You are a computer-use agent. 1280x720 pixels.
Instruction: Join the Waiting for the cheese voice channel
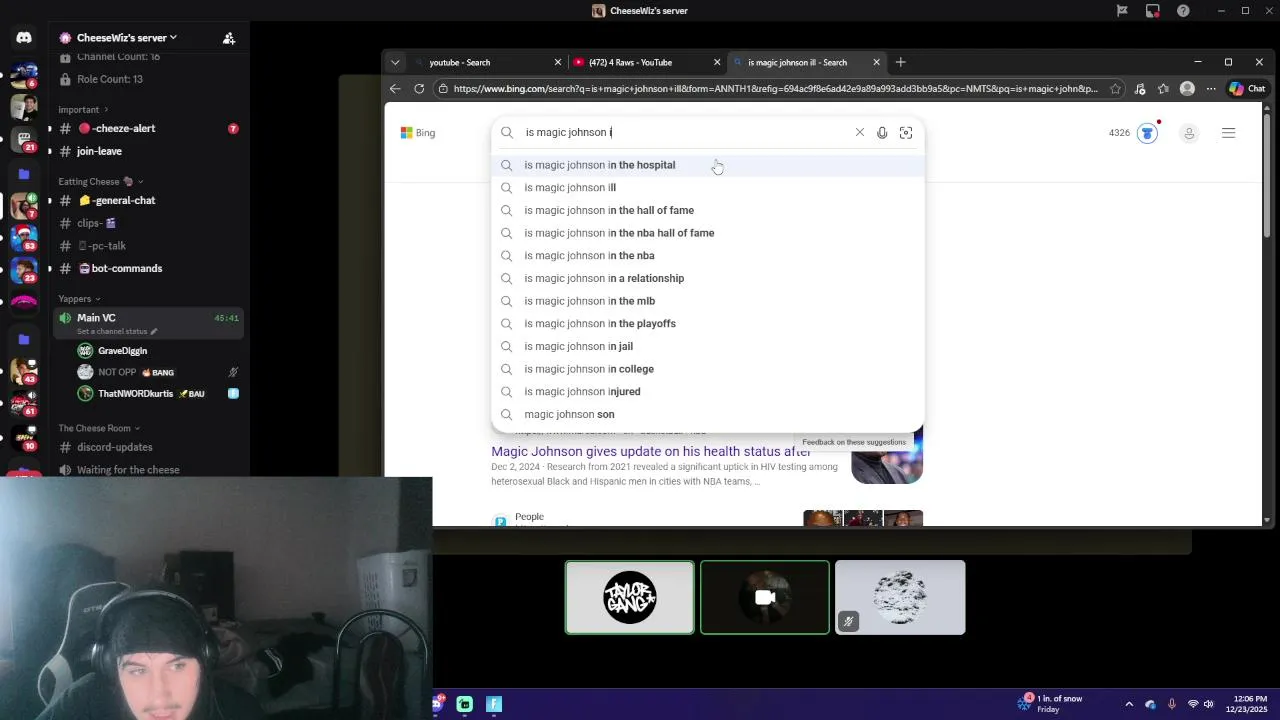tap(147, 470)
